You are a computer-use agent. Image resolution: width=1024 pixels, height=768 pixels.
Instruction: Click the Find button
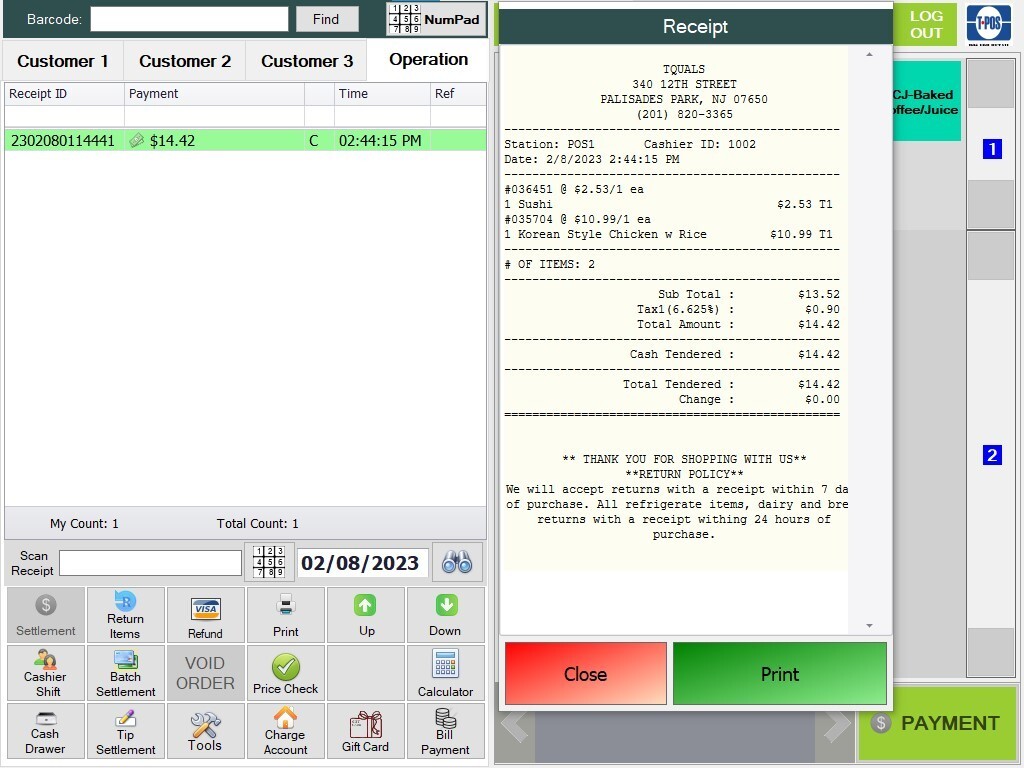click(x=327, y=19)
